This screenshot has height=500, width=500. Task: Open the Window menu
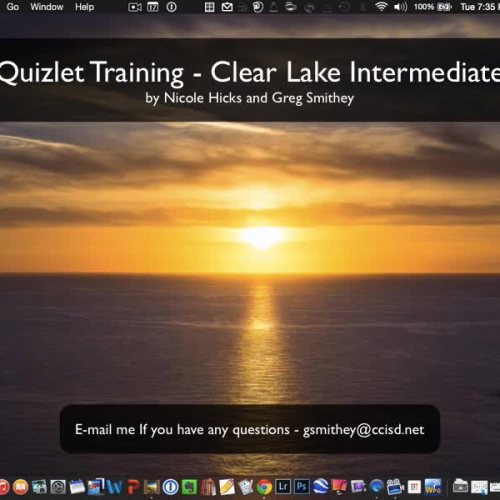coord(47,7)
